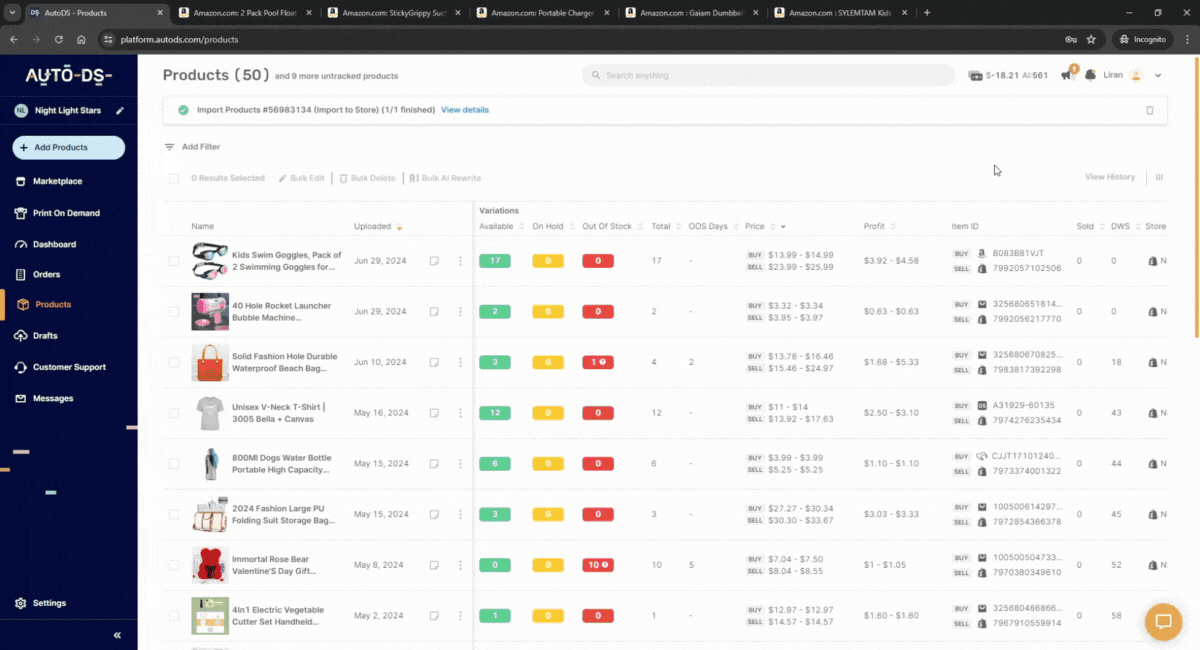Click the pencil icon beside Night Light Stars

coord(120,111)
